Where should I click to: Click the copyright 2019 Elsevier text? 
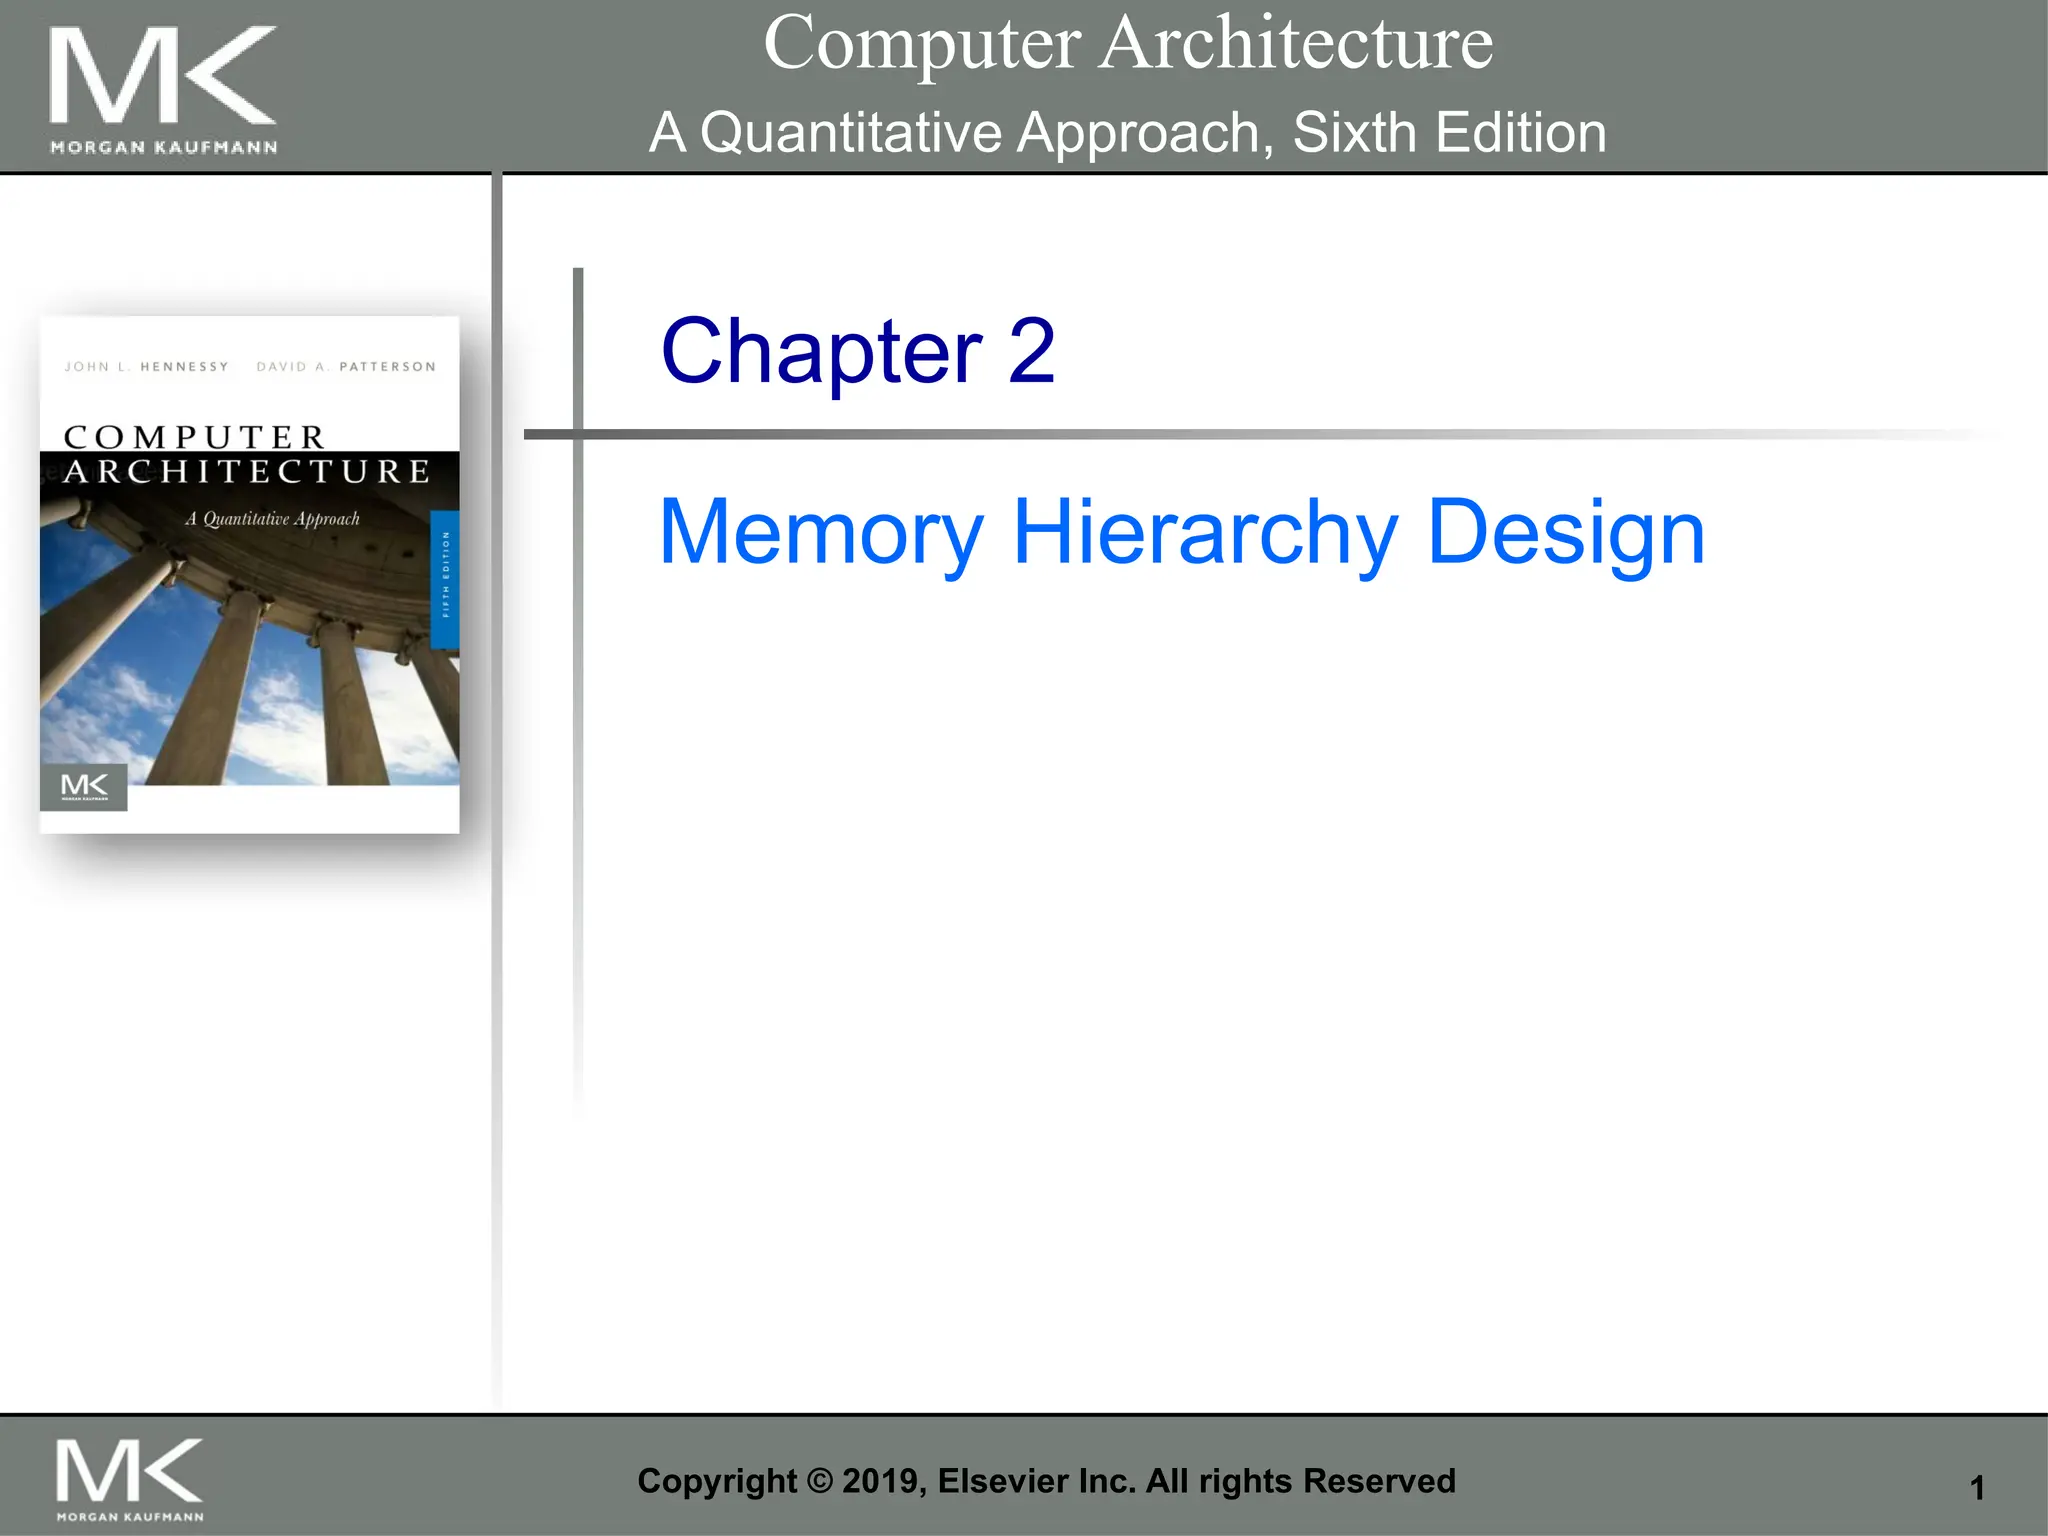coord(1047,1481)
